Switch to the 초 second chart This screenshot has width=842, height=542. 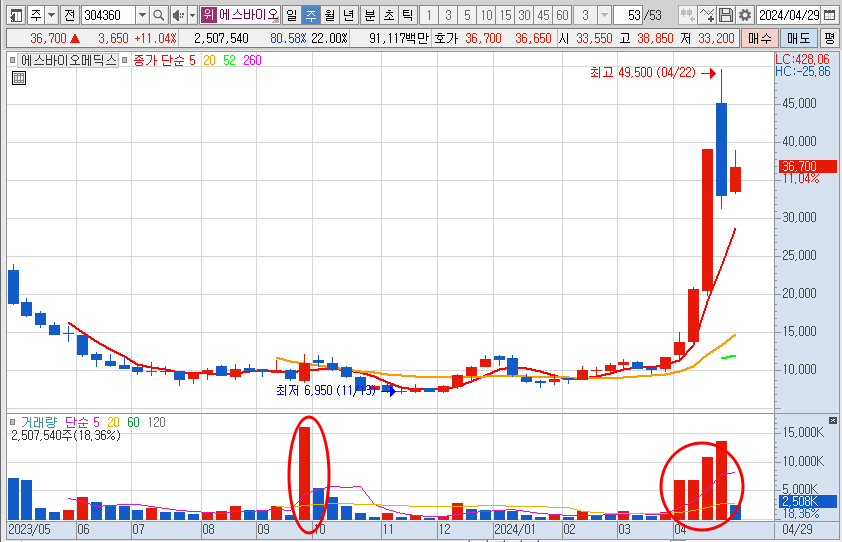389,15
